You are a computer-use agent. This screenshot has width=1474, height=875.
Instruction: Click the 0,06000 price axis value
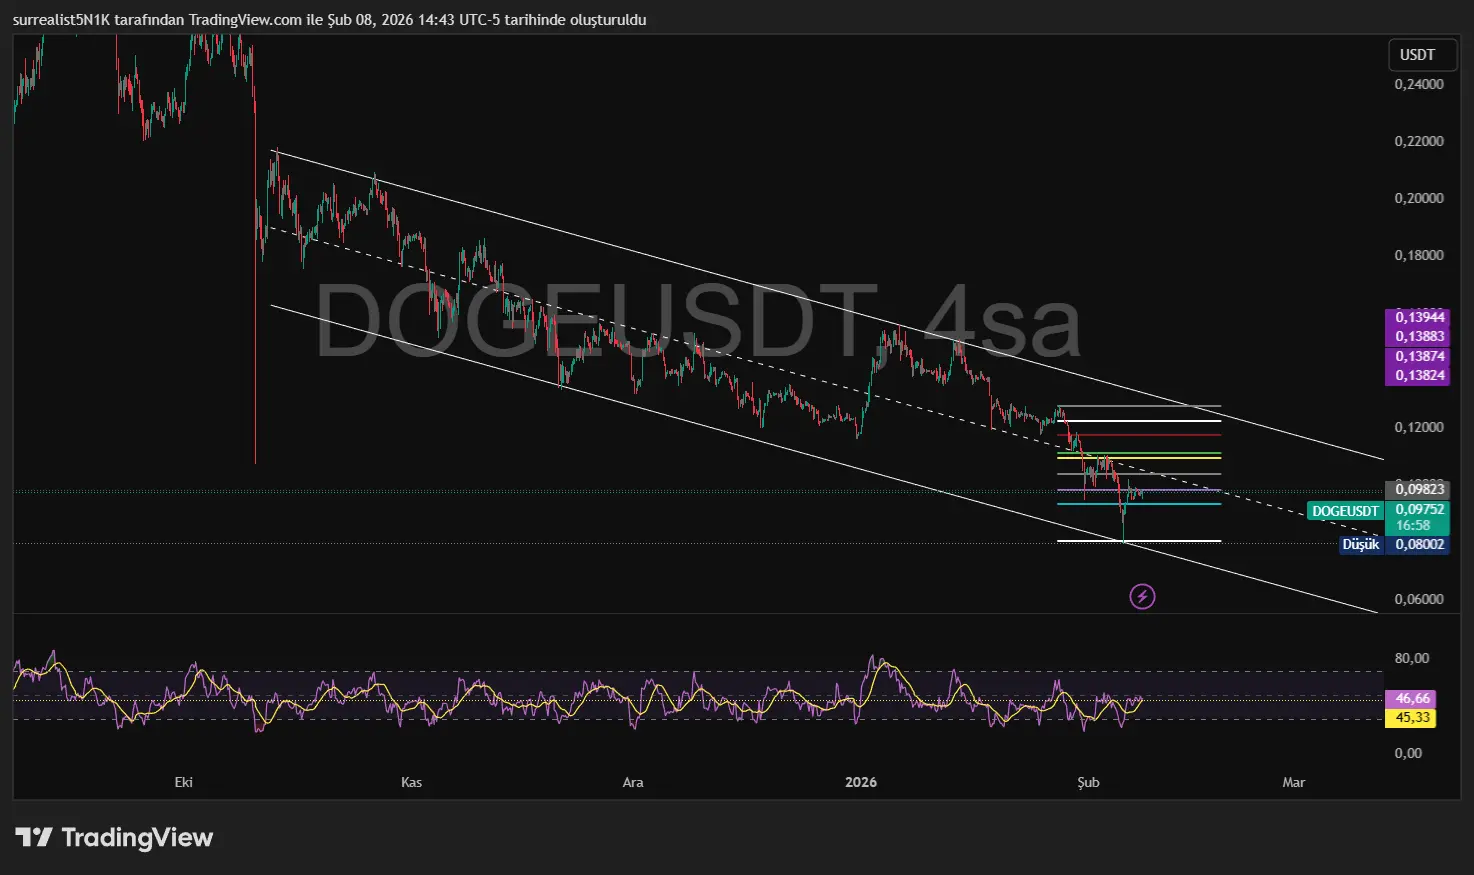pos(1419,599)
